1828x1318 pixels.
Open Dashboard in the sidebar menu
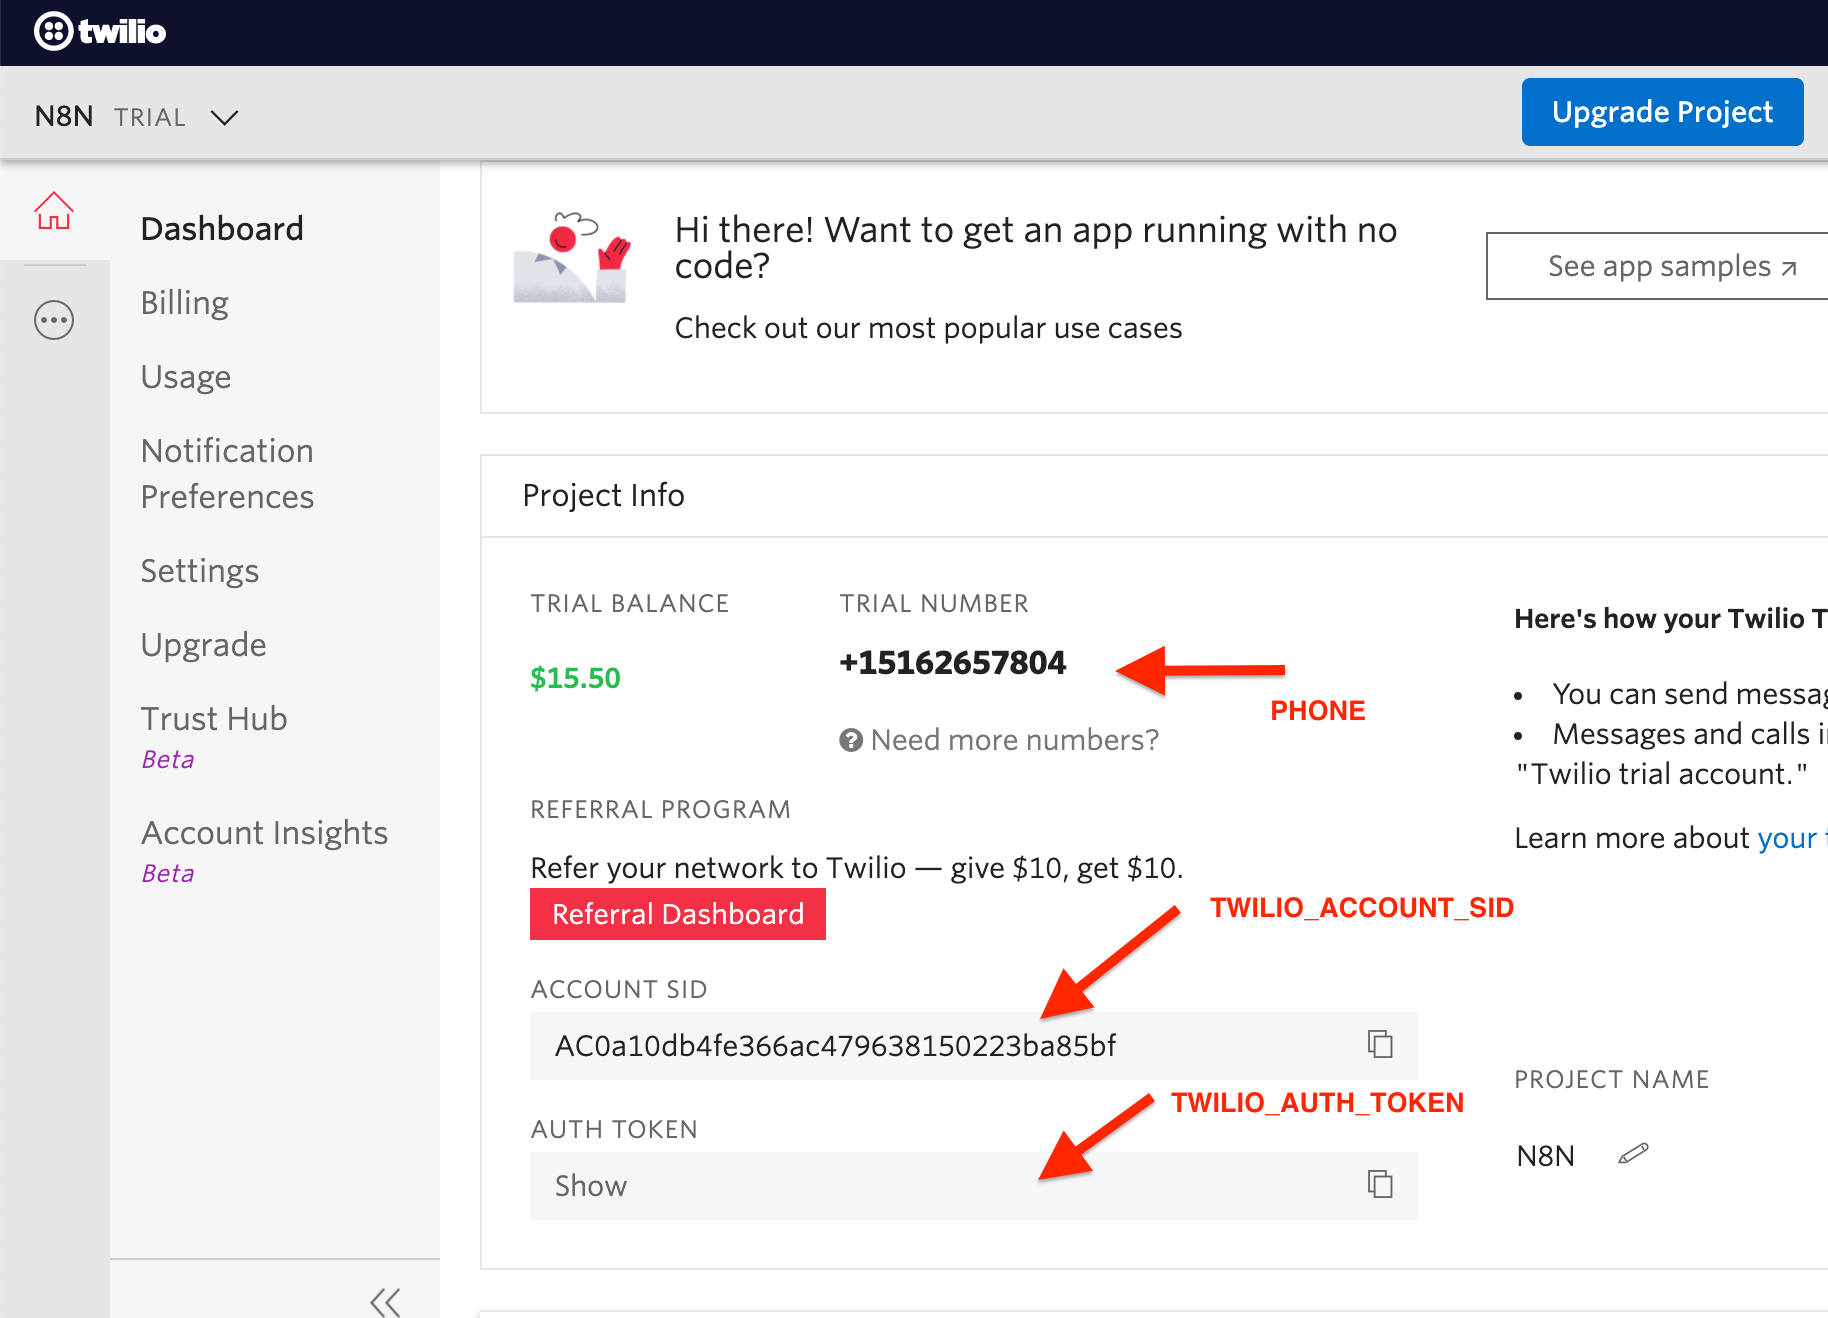tap(222, 229)
